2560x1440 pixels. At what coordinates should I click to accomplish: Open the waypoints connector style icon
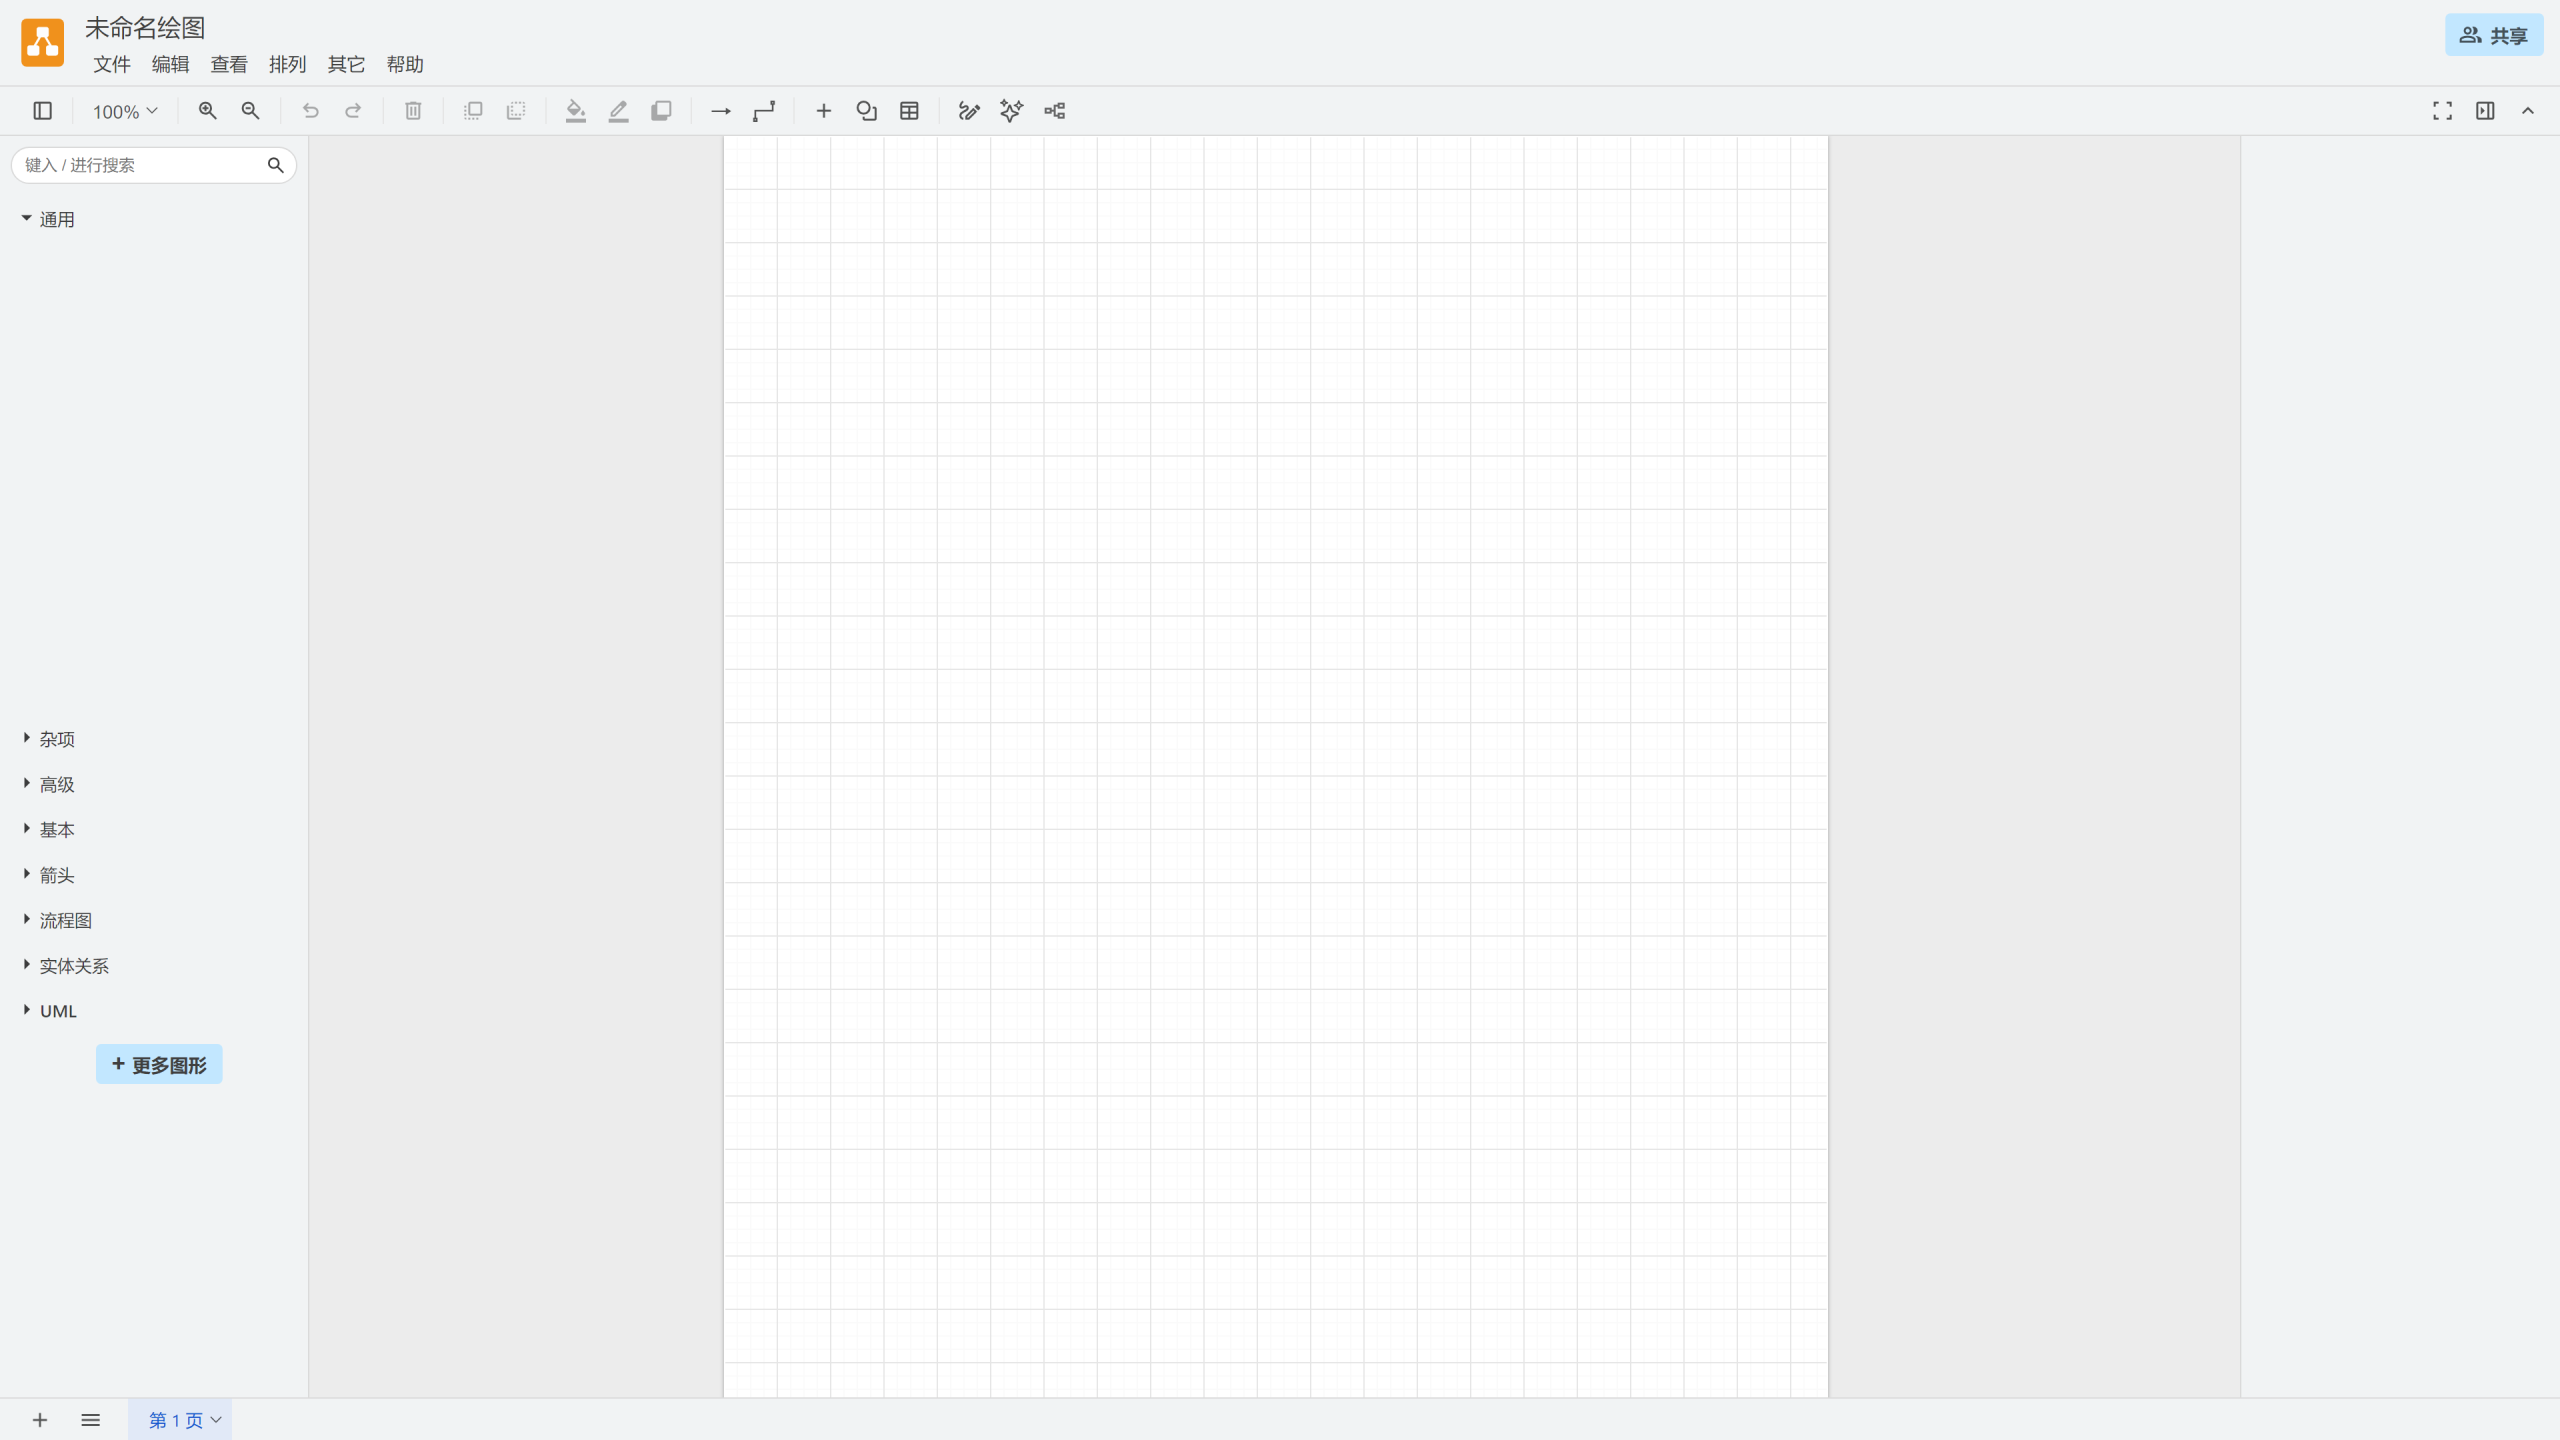click(764, 111)
